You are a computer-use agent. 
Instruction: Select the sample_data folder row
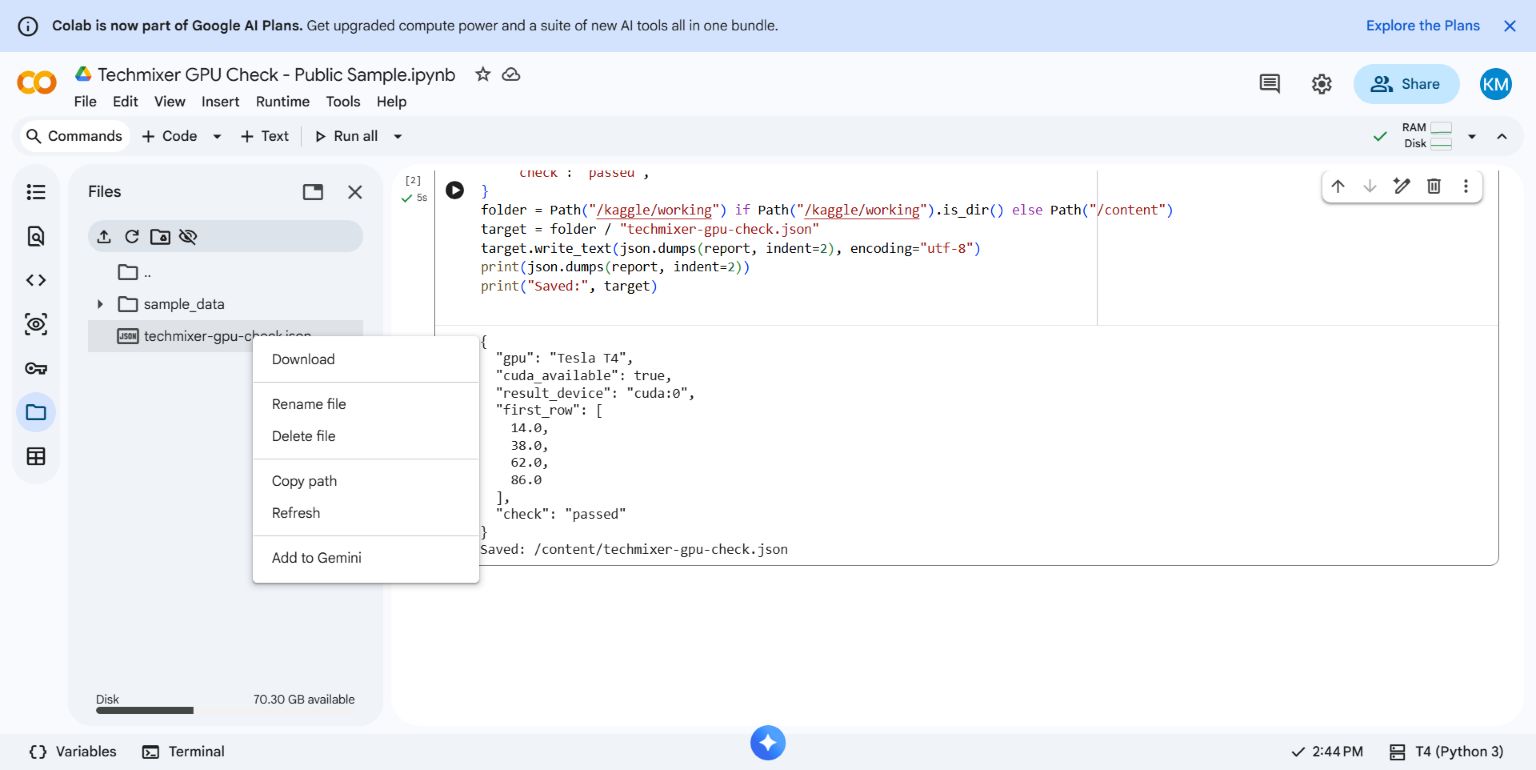(x=226, y=304)
